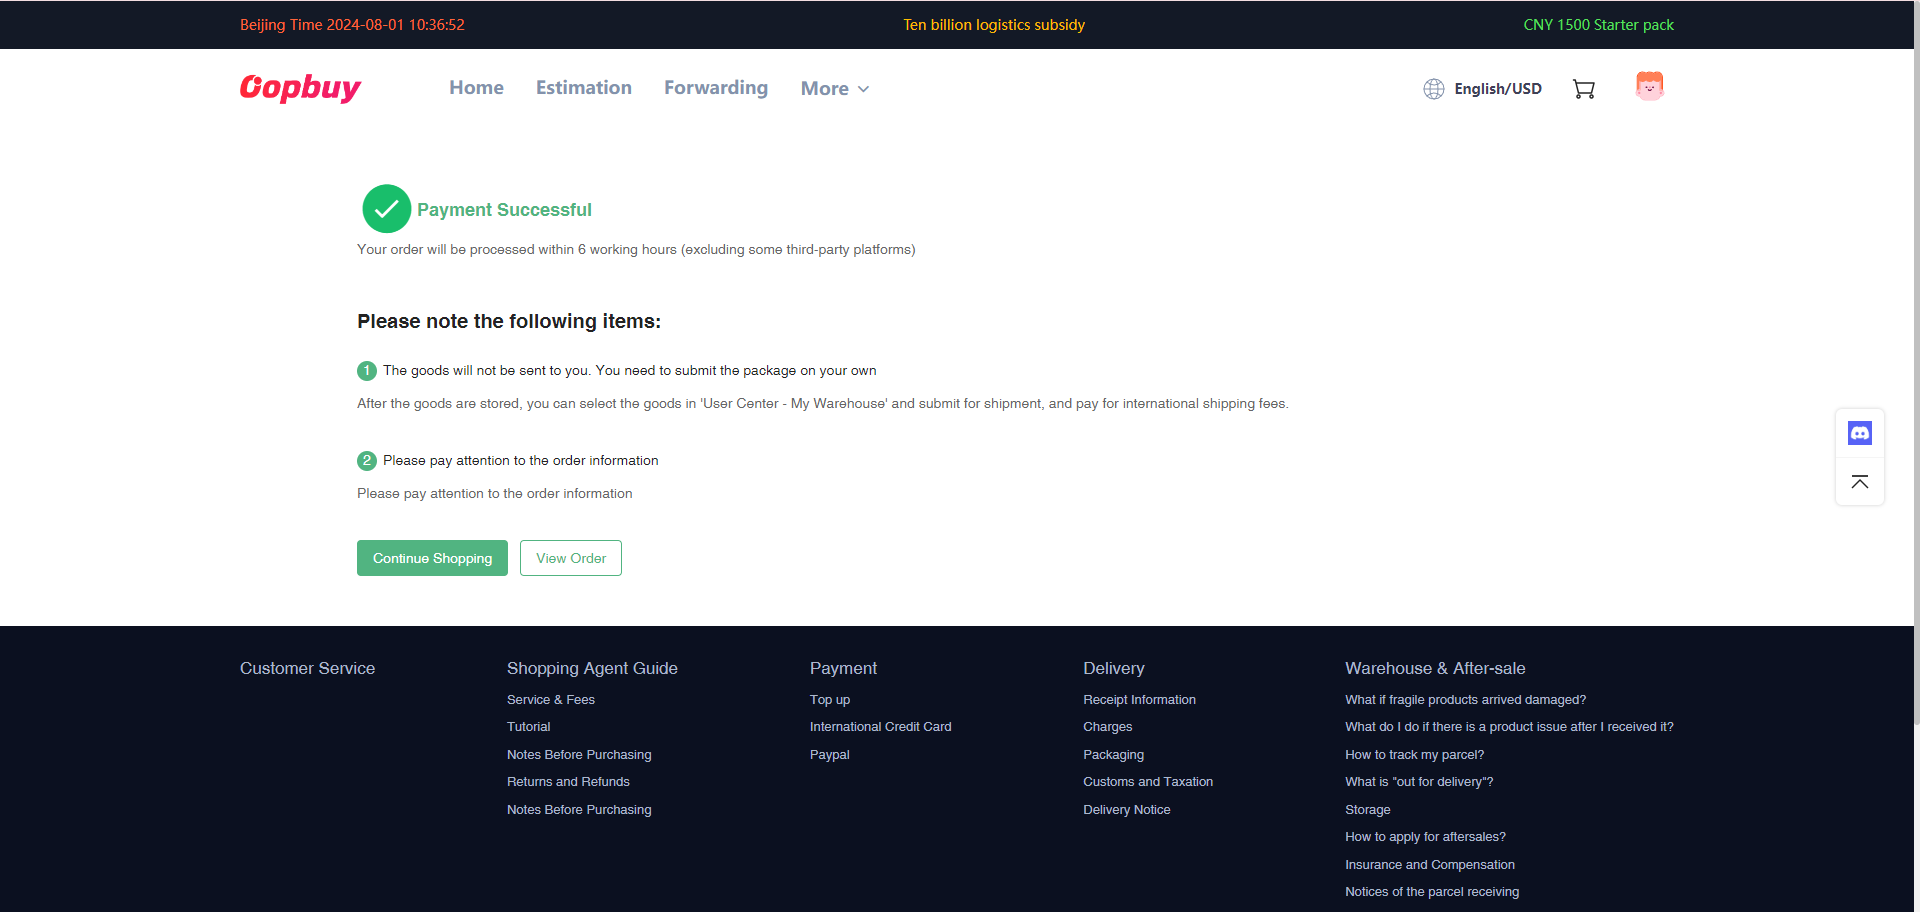1920x912 pixels.
Task: Click the Delivery Notice link
Action: click(x=1127, y=810)
